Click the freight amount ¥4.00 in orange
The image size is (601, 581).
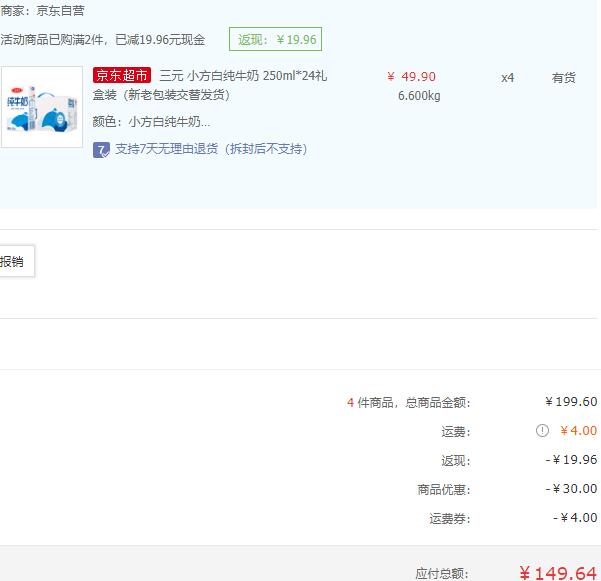(578, 431)
